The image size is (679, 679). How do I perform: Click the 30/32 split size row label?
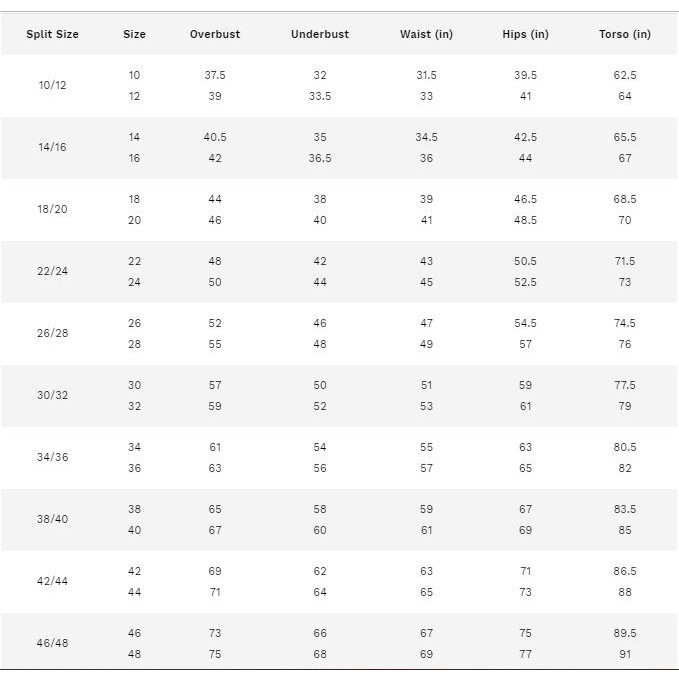tap(53, 396)
